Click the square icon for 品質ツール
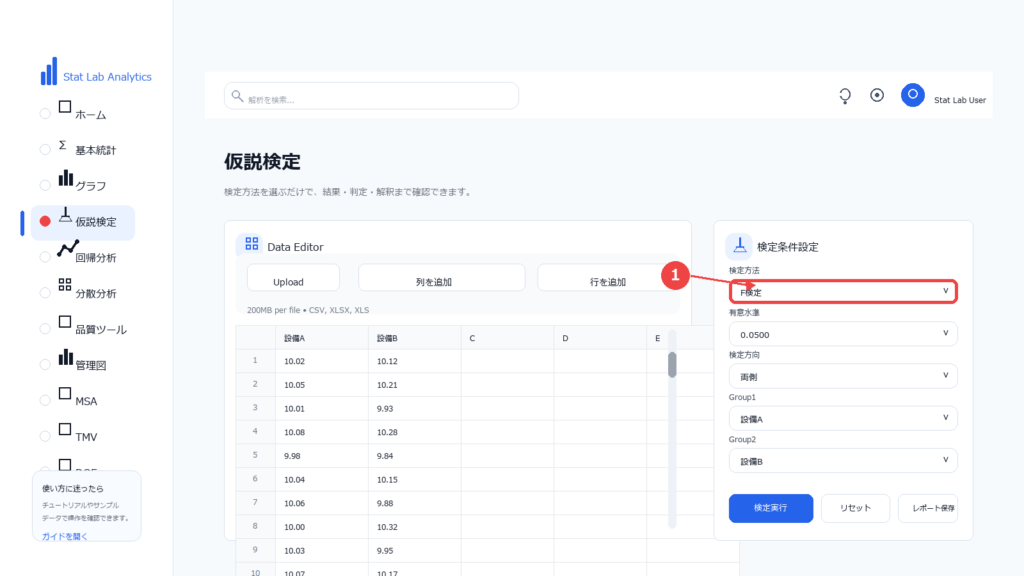The width and height of the screenshot is (1024, 576). (65, 322)
